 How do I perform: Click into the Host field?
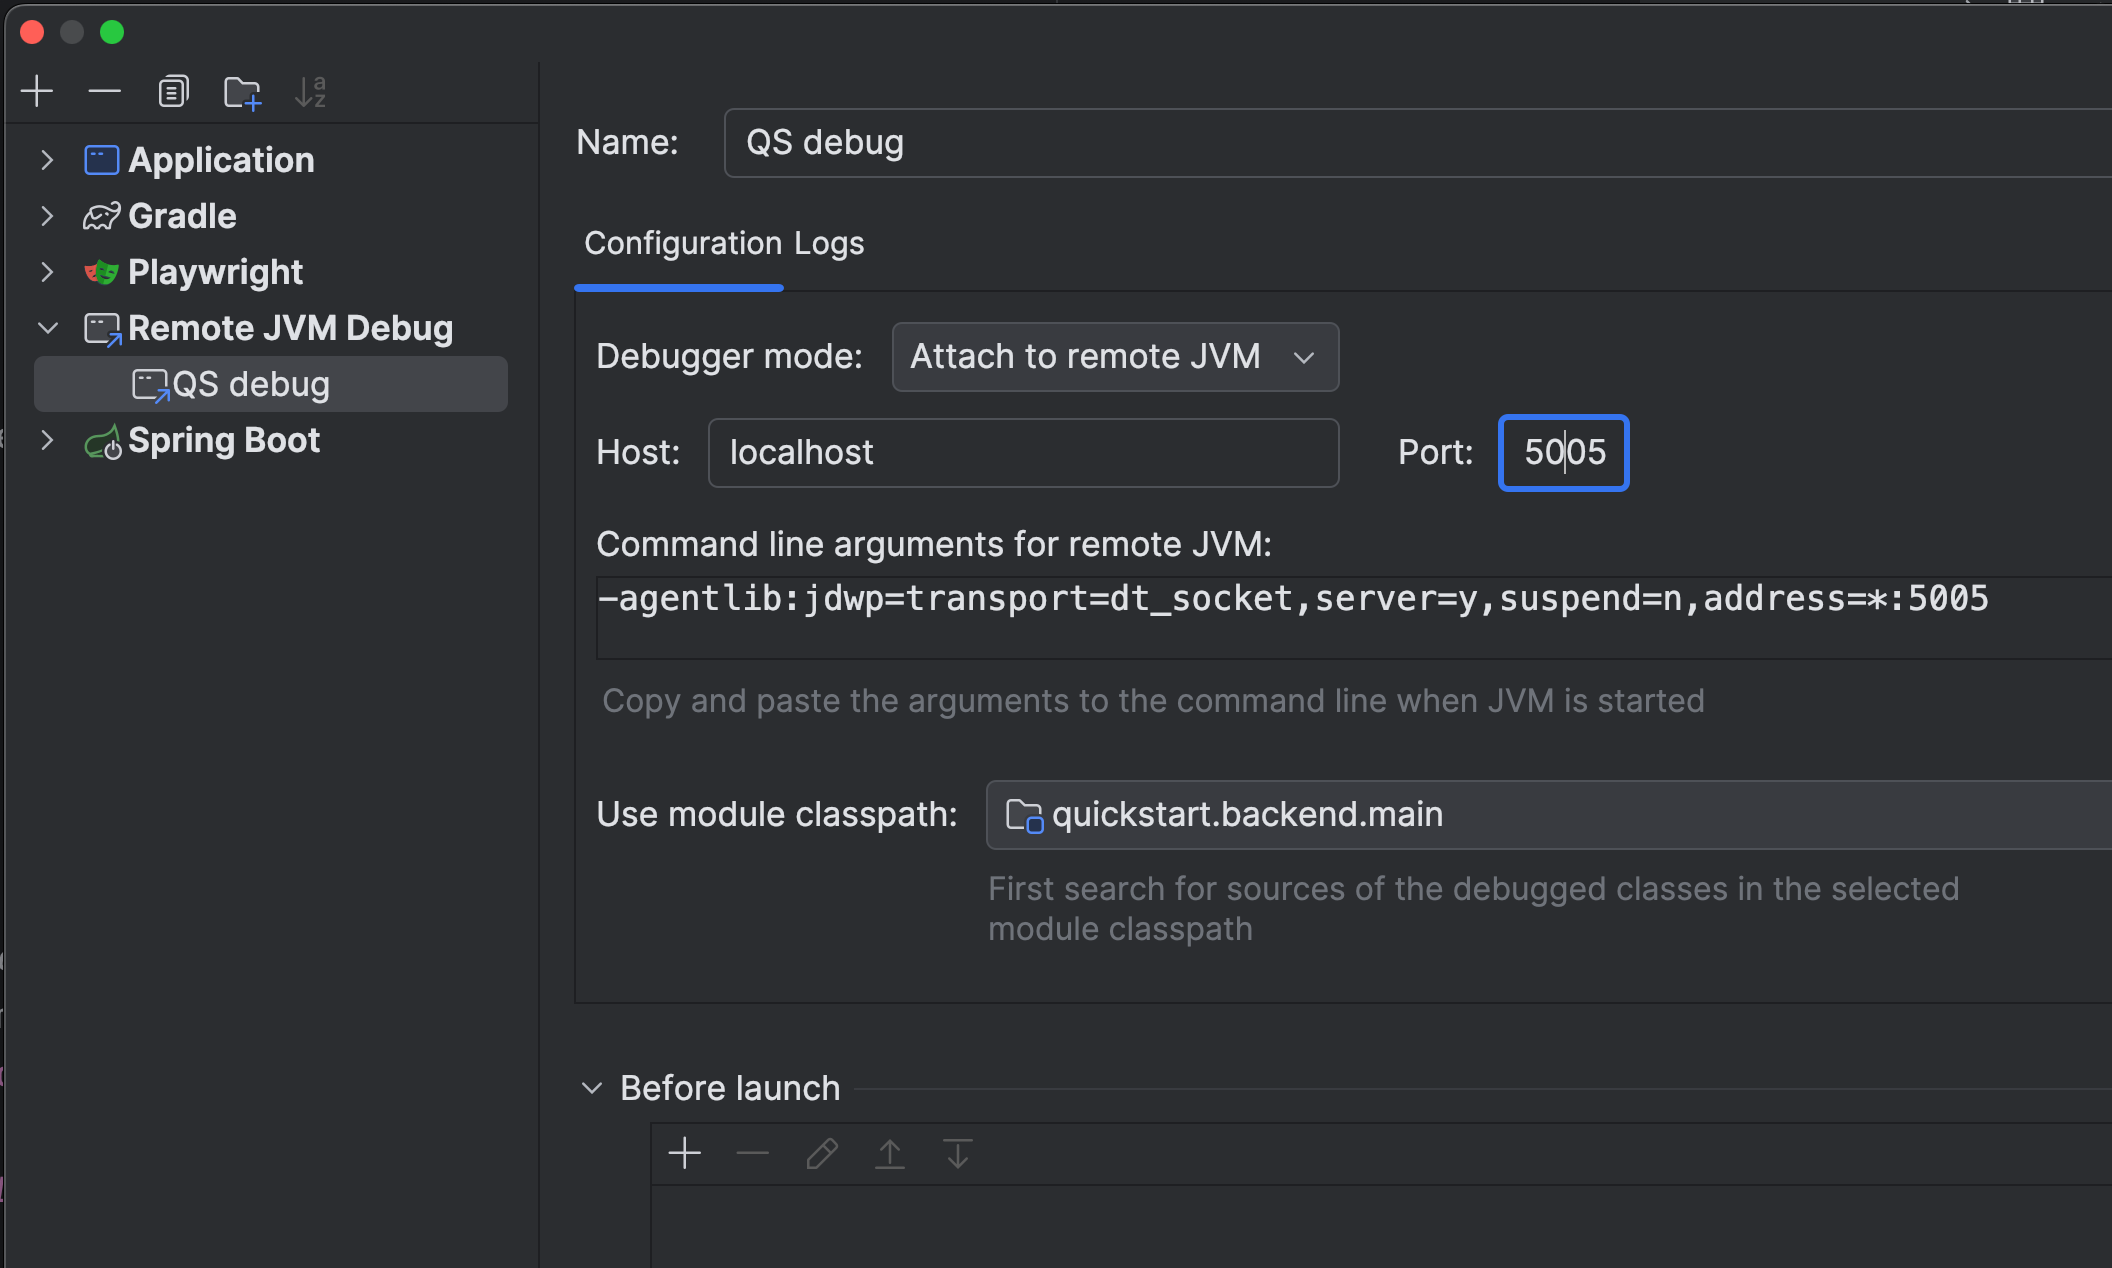pos(1022,453)
